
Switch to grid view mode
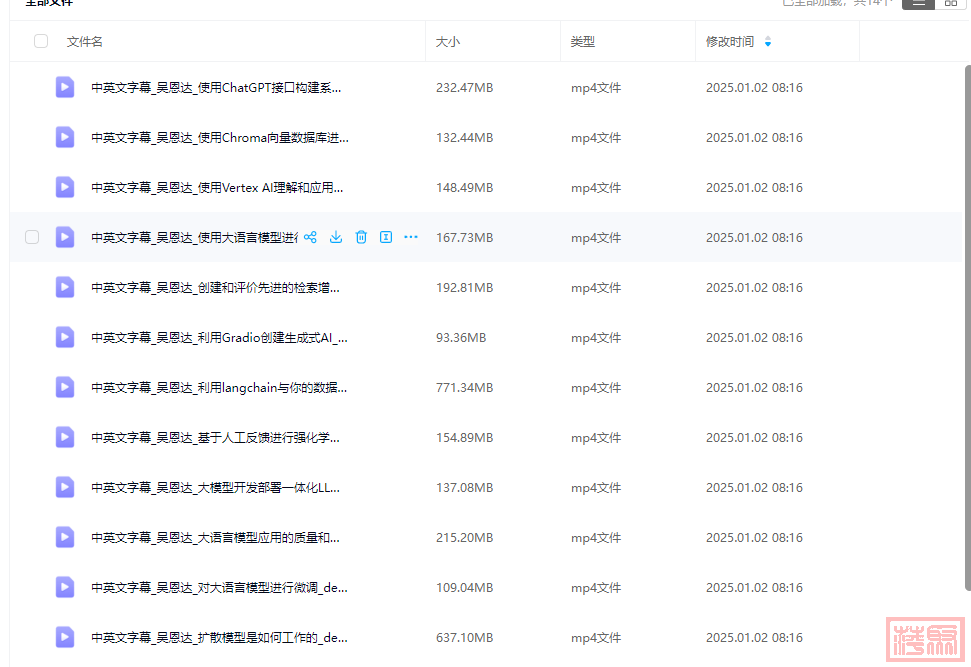pyautogui.click(x=950, y=3)
